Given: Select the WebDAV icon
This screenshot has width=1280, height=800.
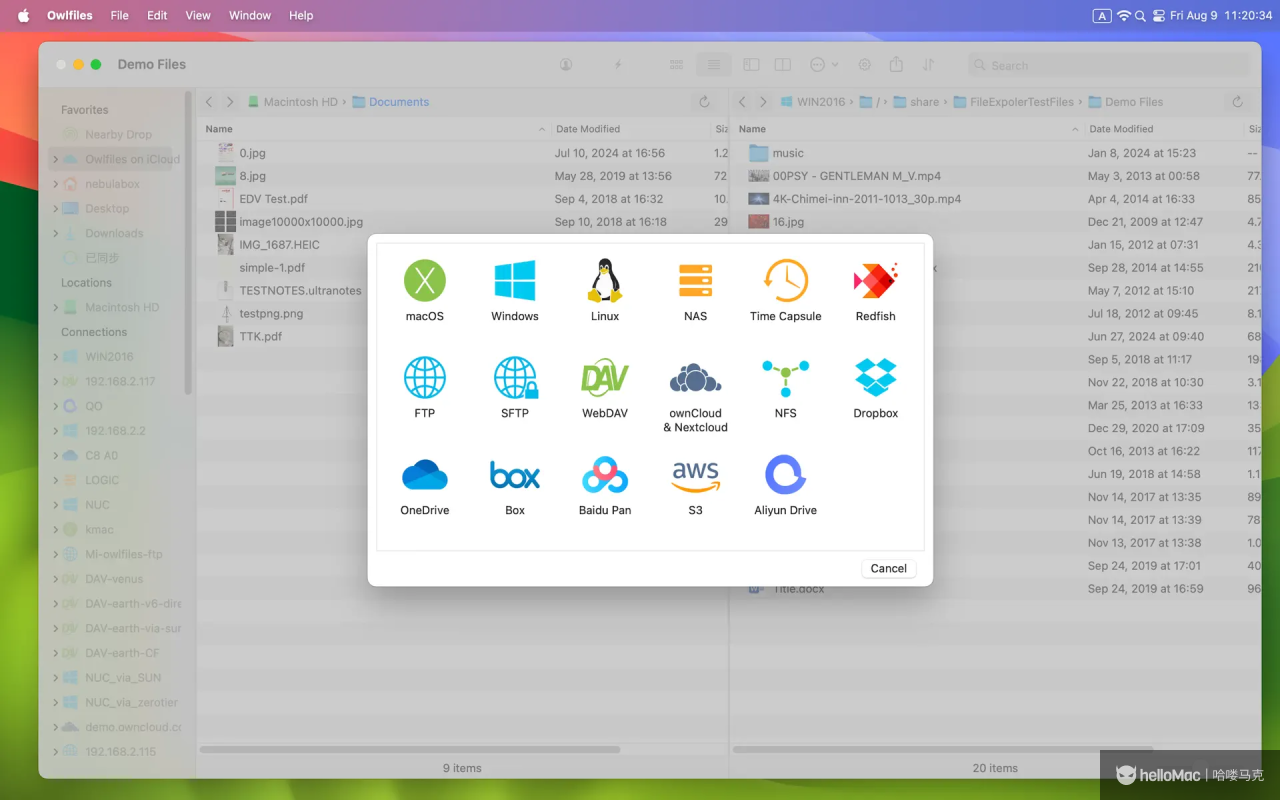Looking at the screenshot, I should click(605, 378).
